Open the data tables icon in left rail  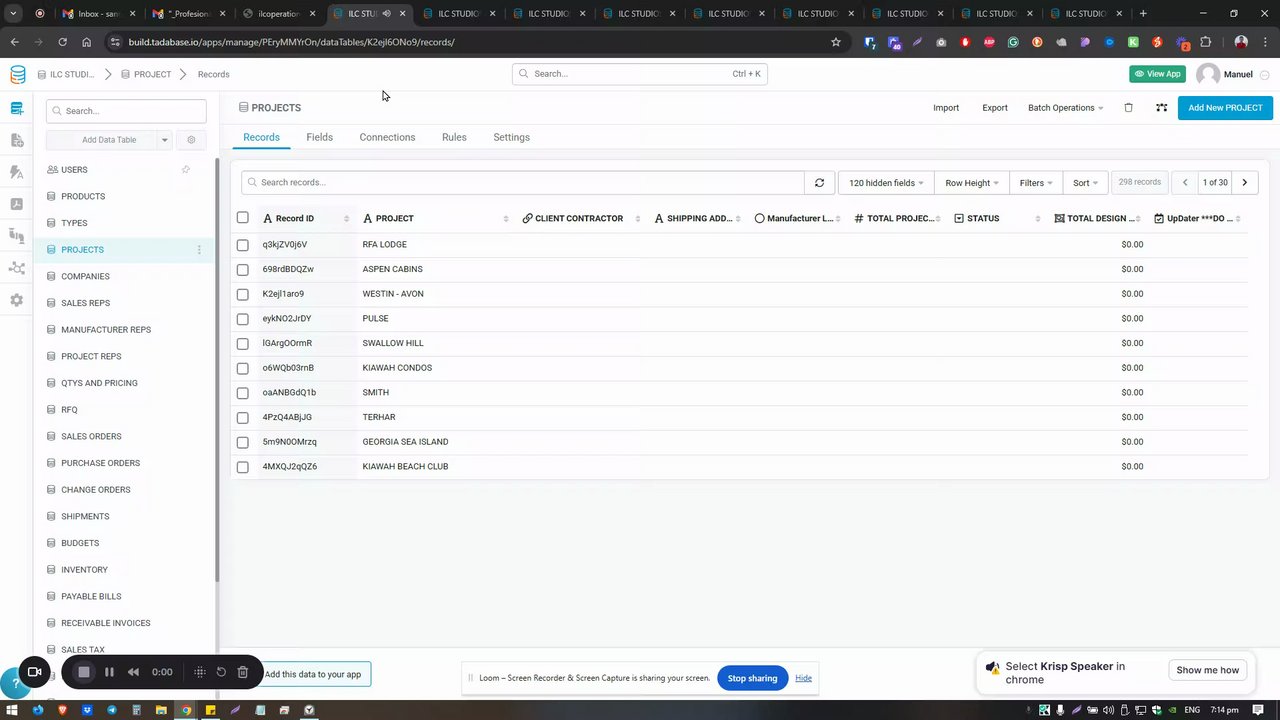point(16,108)
